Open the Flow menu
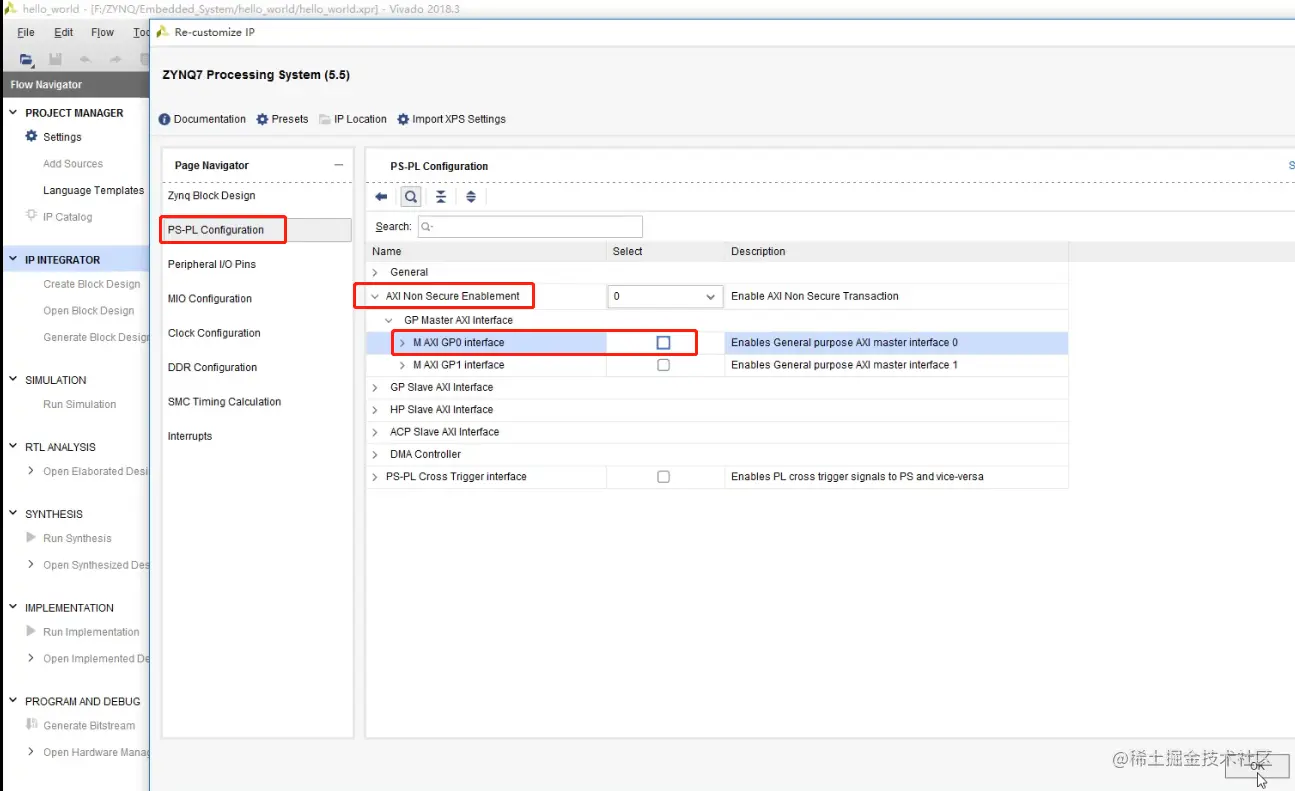The width and height of the screenshot is (1295, 791). pyautogui.click(x=103, y=33)
